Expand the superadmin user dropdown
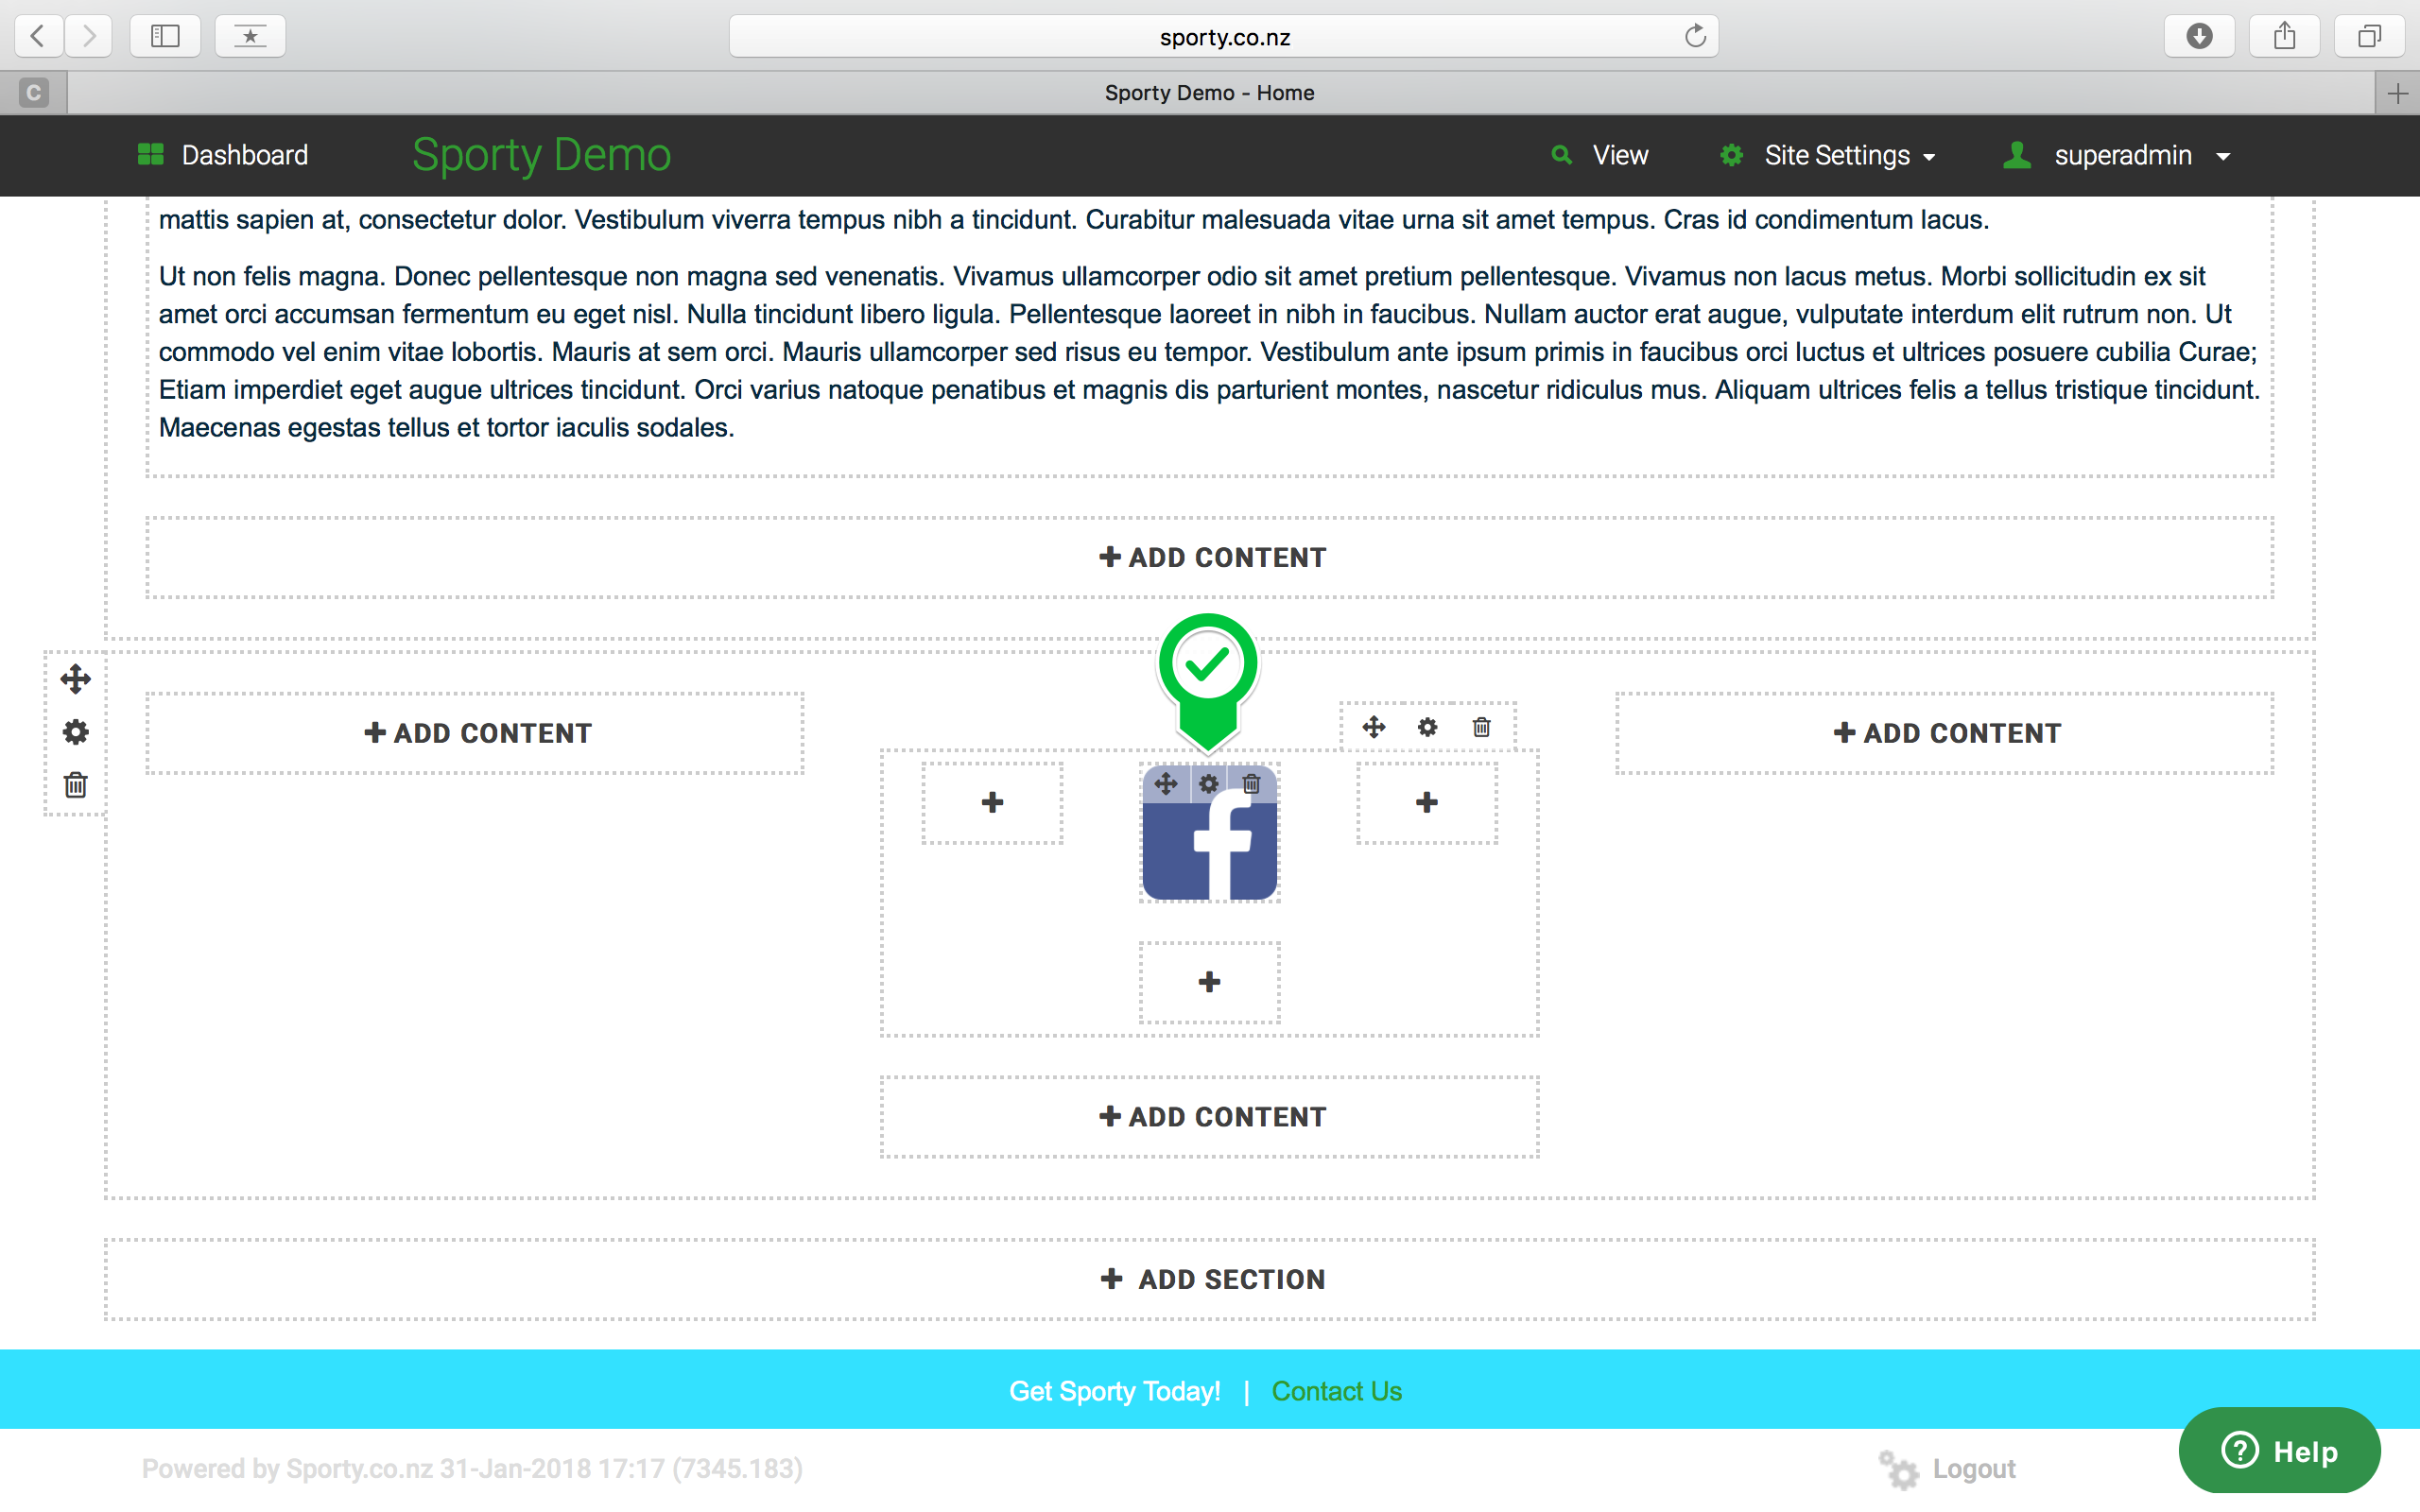This screenshot has width=2420, height=1512. (2141, 155)
